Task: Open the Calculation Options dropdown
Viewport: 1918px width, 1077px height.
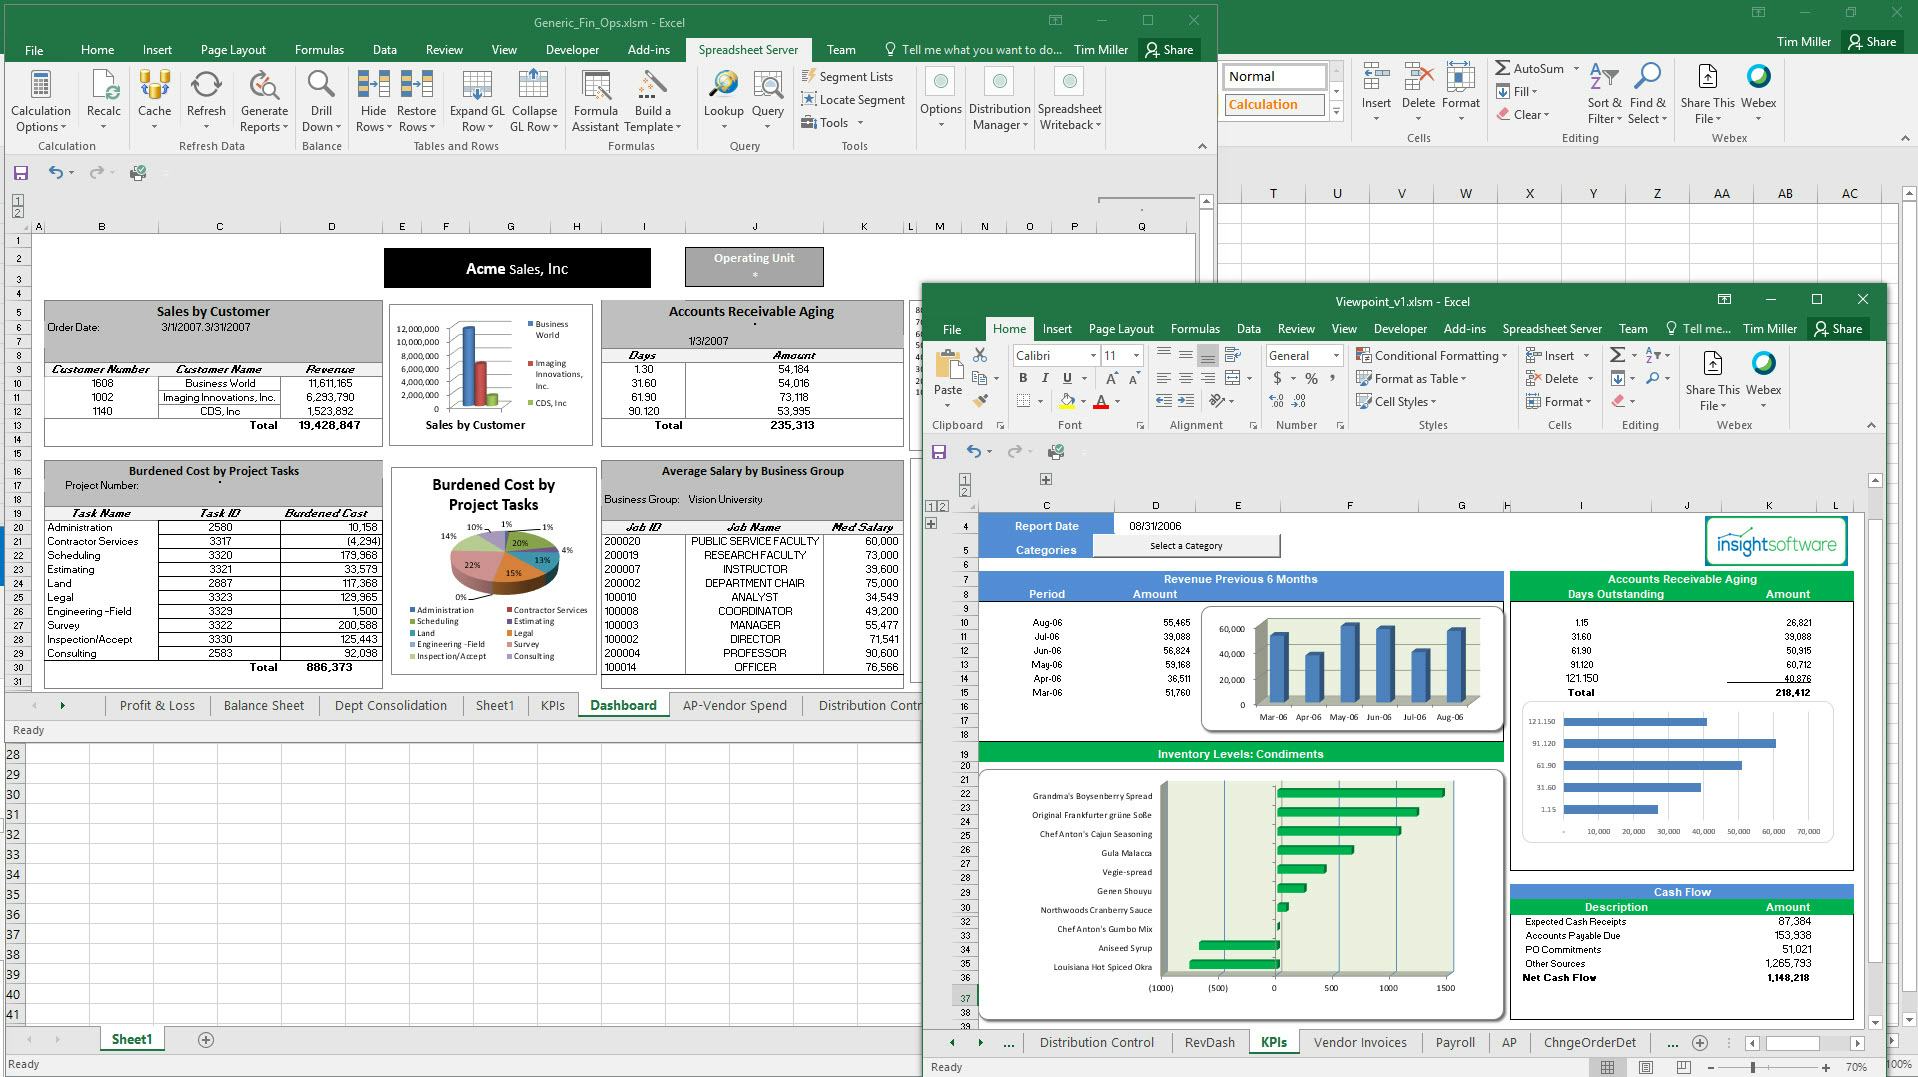Action: coord(40,100)
